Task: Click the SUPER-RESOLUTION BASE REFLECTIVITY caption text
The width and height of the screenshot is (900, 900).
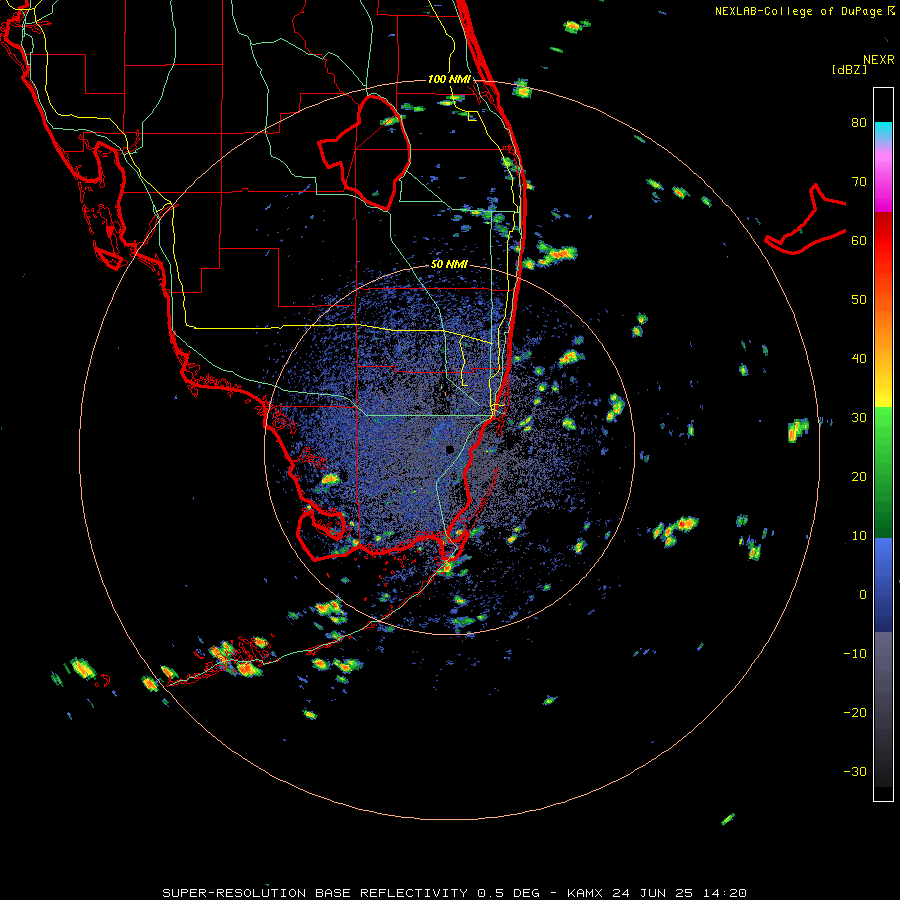Action: point(315,893)
